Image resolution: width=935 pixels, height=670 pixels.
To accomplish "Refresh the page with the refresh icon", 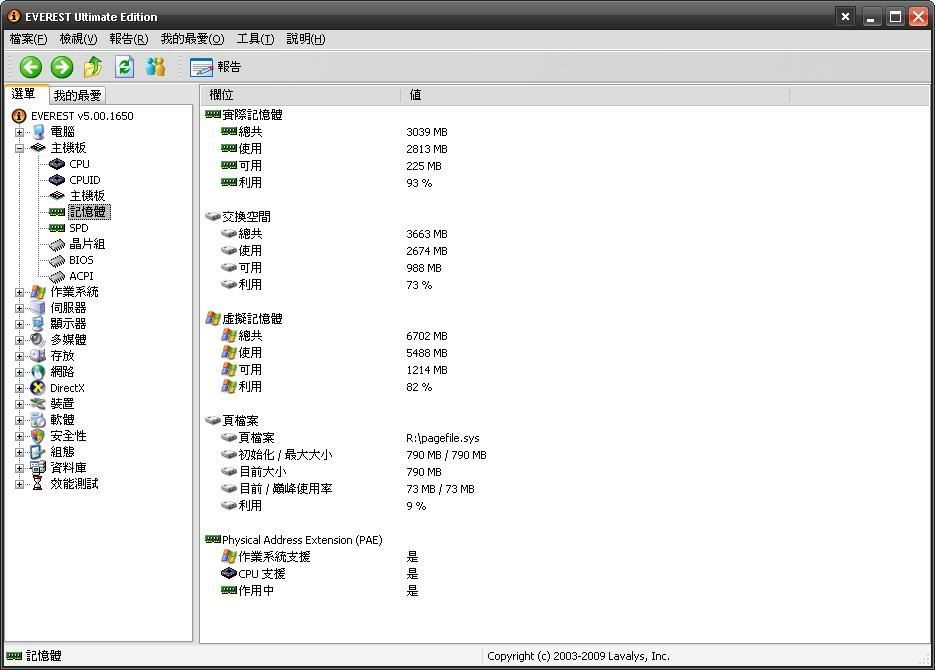I will [124, 67].
